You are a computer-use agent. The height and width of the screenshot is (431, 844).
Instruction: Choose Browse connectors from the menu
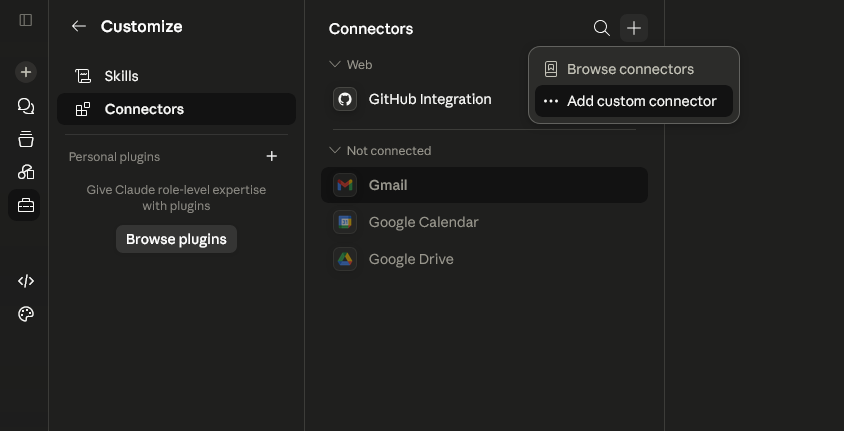tap(634, 69)
